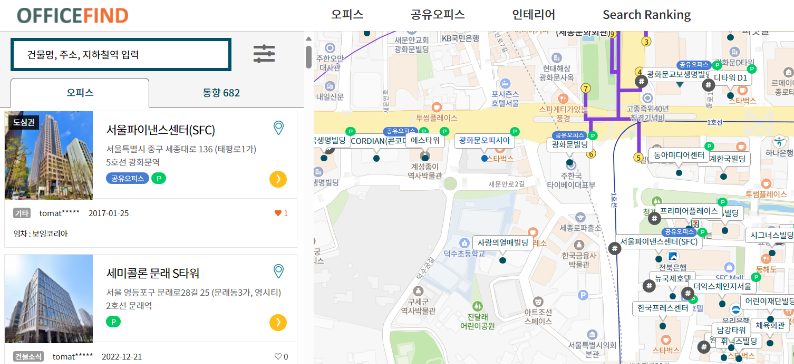Click the hash marker beside 뉴국제호텔

click(x=649, y=286)
